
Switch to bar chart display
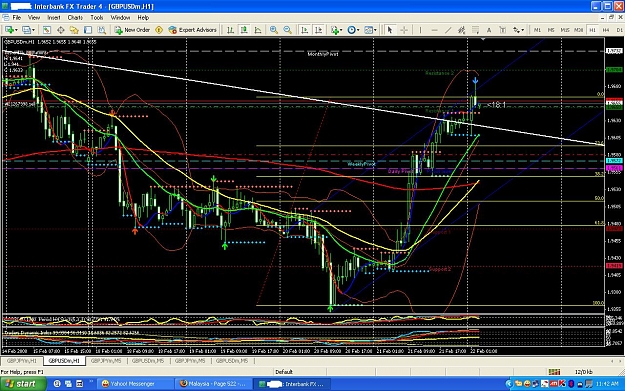[230, 30]
